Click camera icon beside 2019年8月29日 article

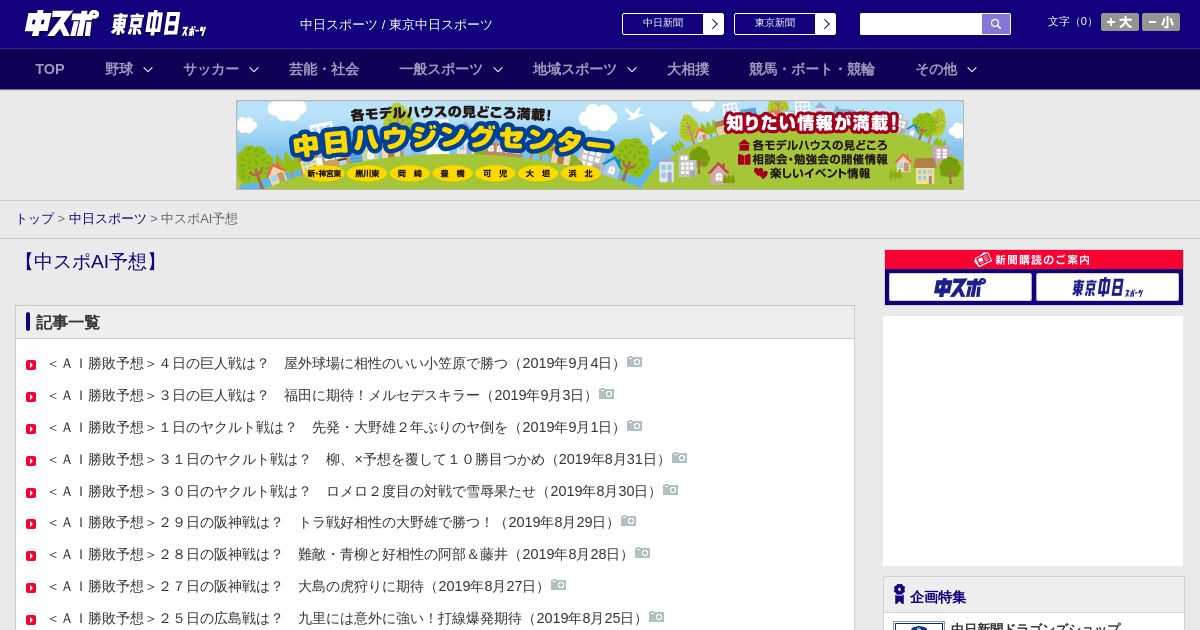coord(629,521)
